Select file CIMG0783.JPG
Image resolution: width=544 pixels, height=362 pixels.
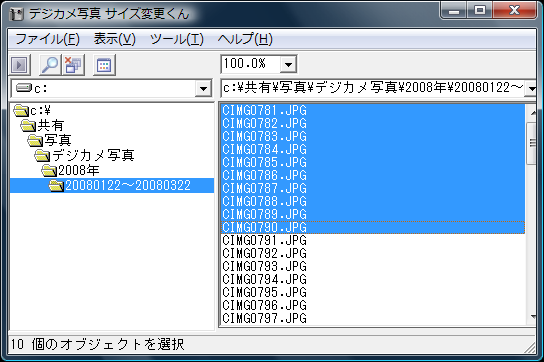point(373,136)
